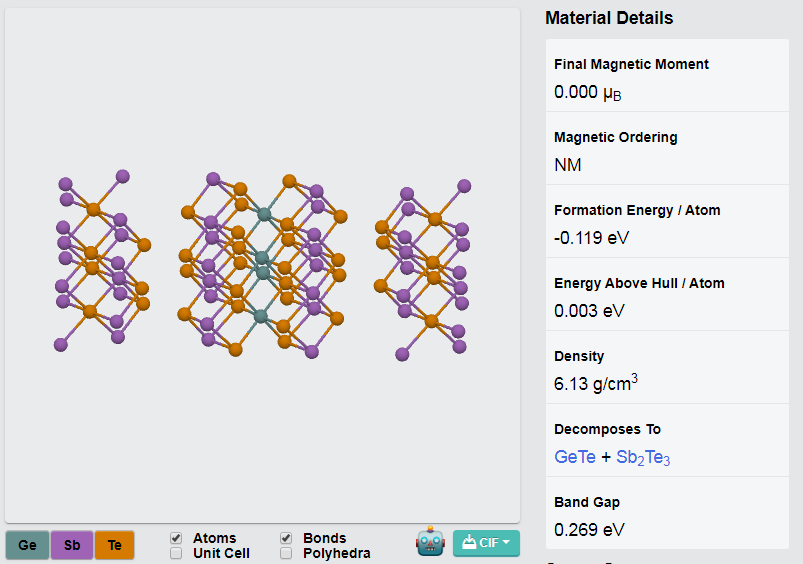Click the Energy Above Hull / Atom label
Viewport: 803px width, 564px height.
[639, 283]
